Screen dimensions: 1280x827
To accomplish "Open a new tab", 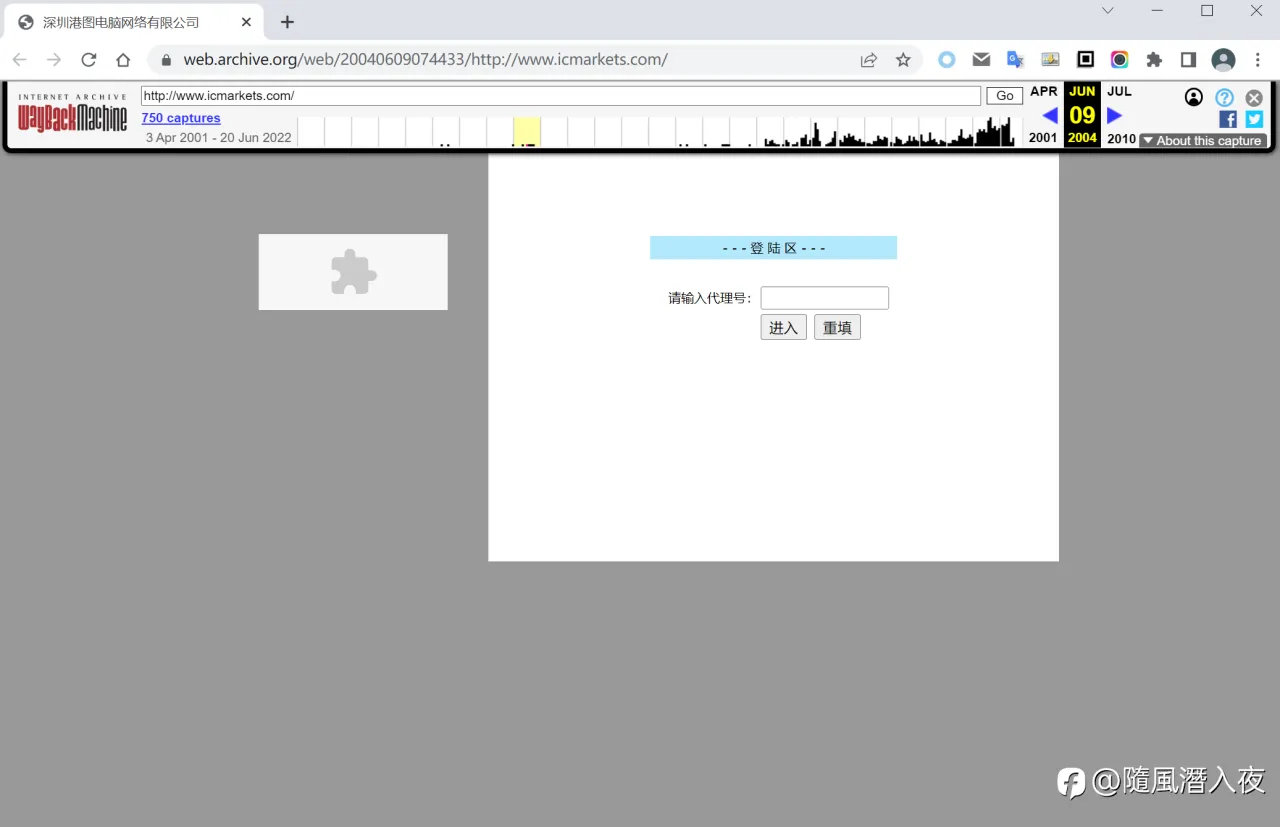I will tap(287, 22).
